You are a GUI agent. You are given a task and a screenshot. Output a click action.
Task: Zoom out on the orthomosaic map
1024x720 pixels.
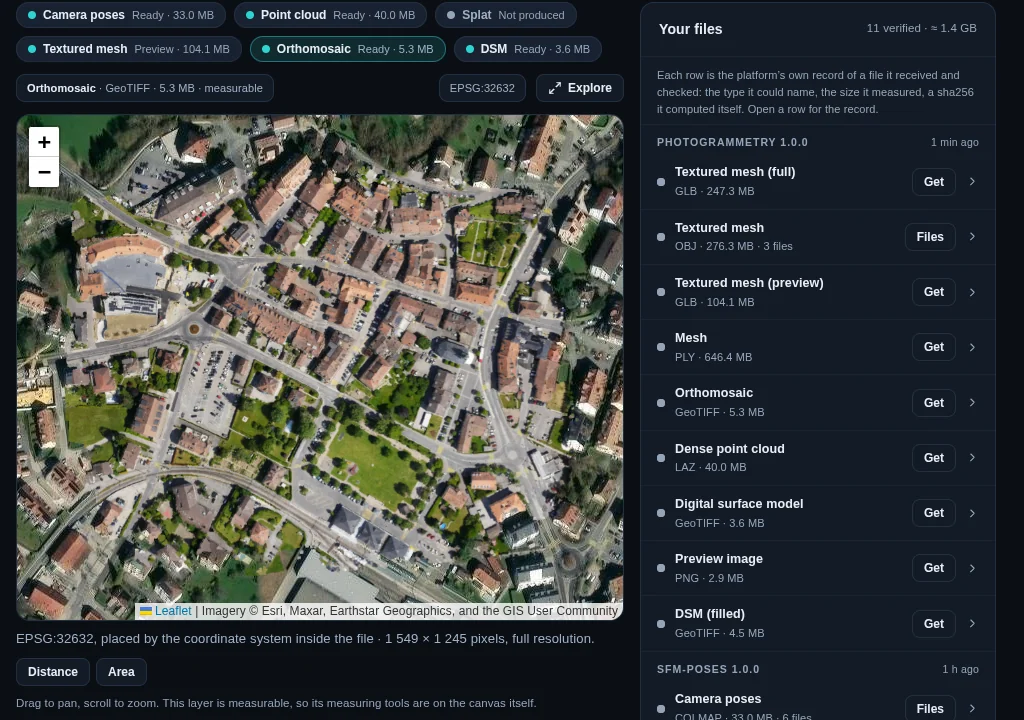(x=44, y=172)
